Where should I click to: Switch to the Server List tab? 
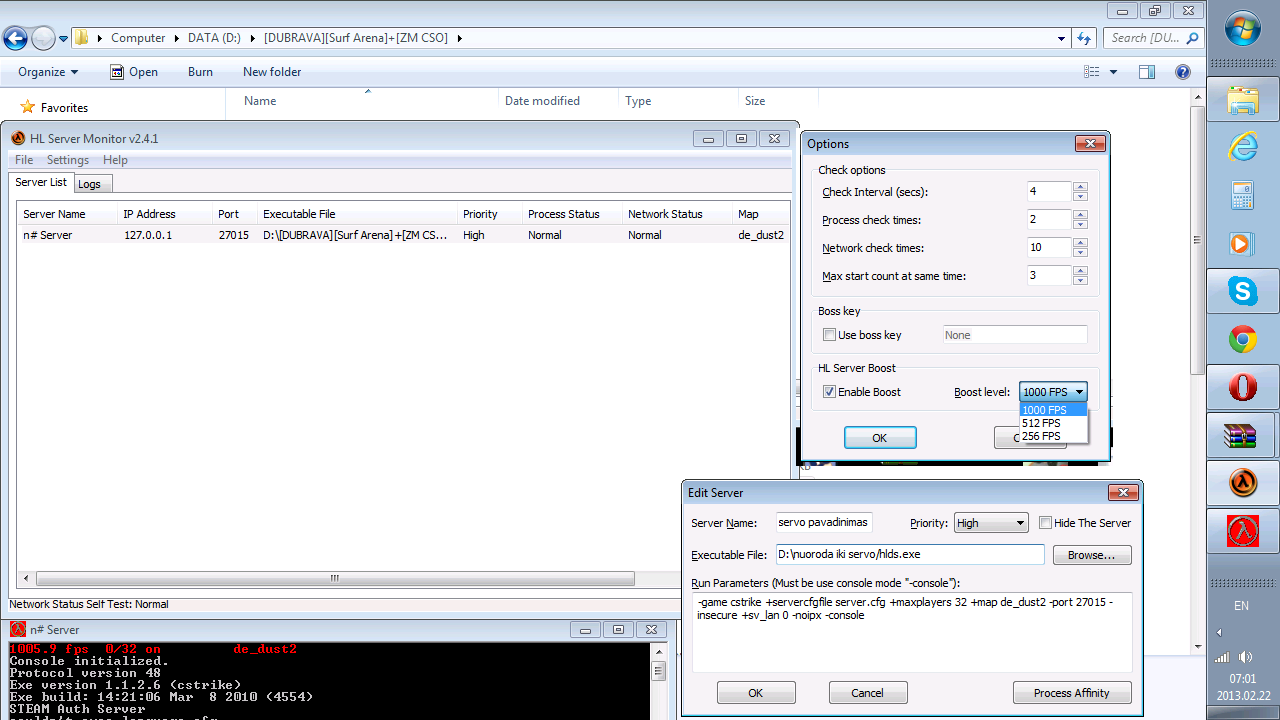point(41,182)
